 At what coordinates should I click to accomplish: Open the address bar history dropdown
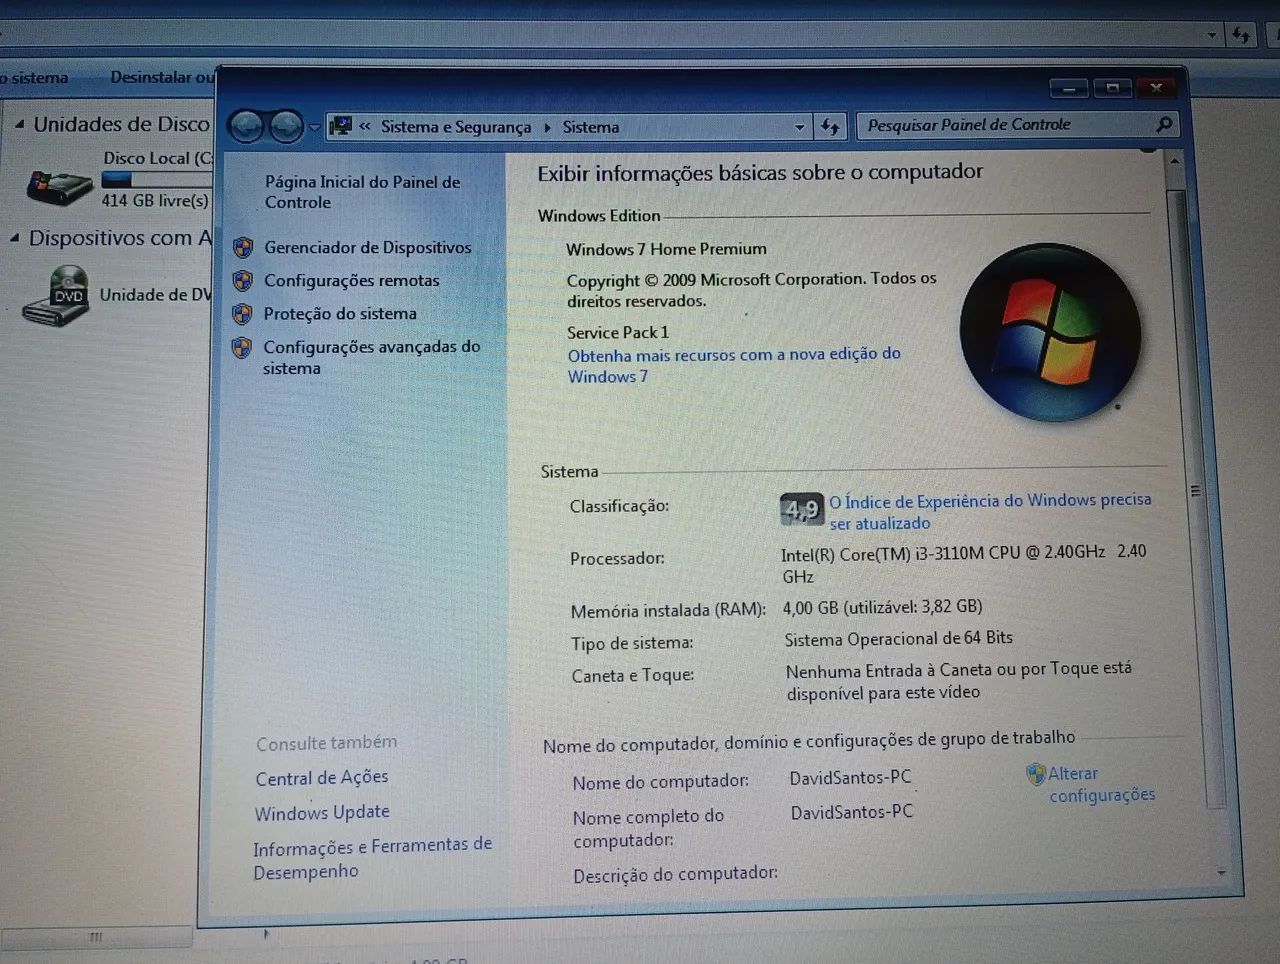[799, 127]
